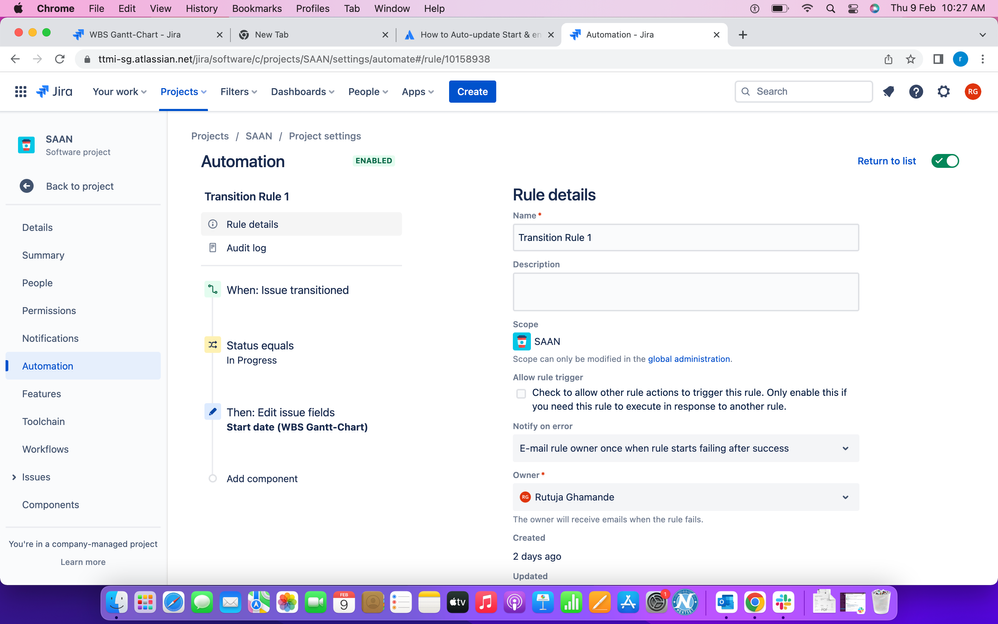Open the Projects dropdown menu
The image size is (998, 624).
point(183,92)
